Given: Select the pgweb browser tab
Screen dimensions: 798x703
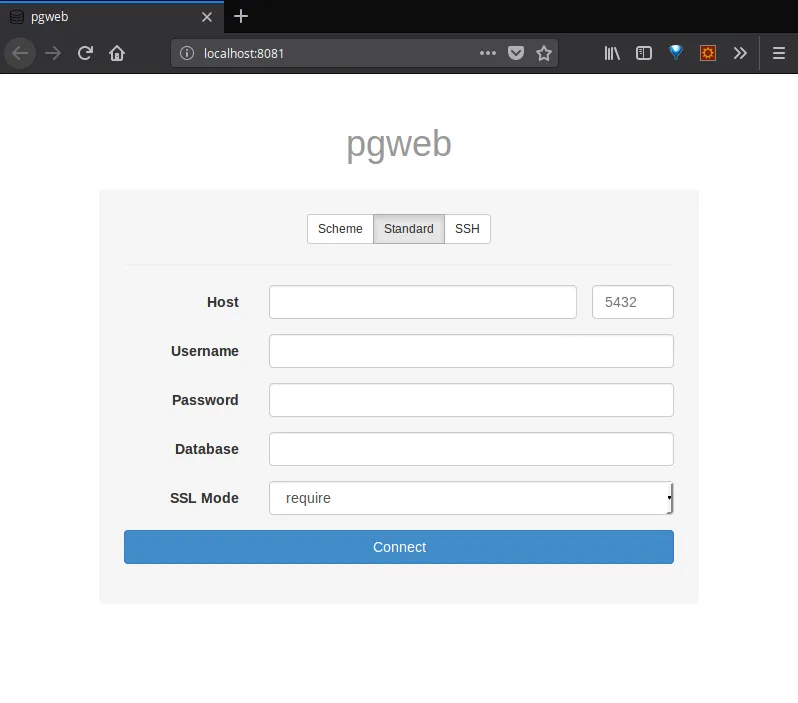Looking at the screenshot, I should pyautogui.click(x=112, y=17).
